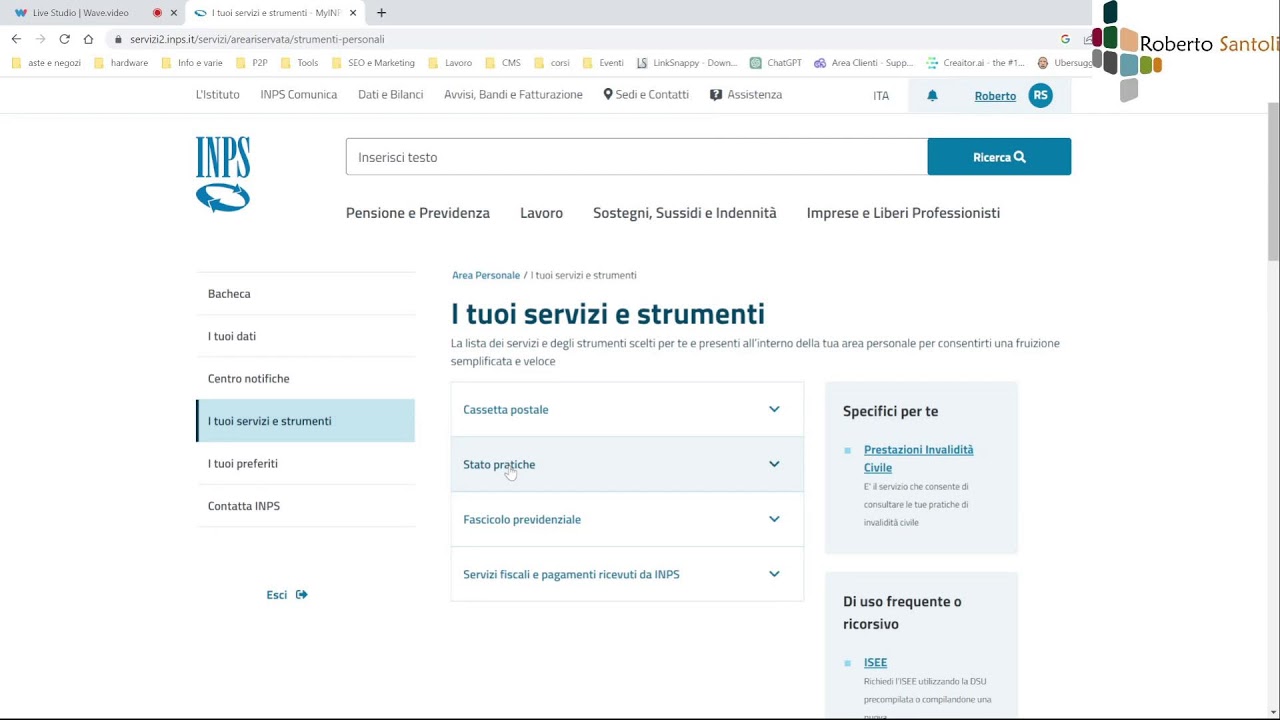Click the INPS logo

click(223, 174)
